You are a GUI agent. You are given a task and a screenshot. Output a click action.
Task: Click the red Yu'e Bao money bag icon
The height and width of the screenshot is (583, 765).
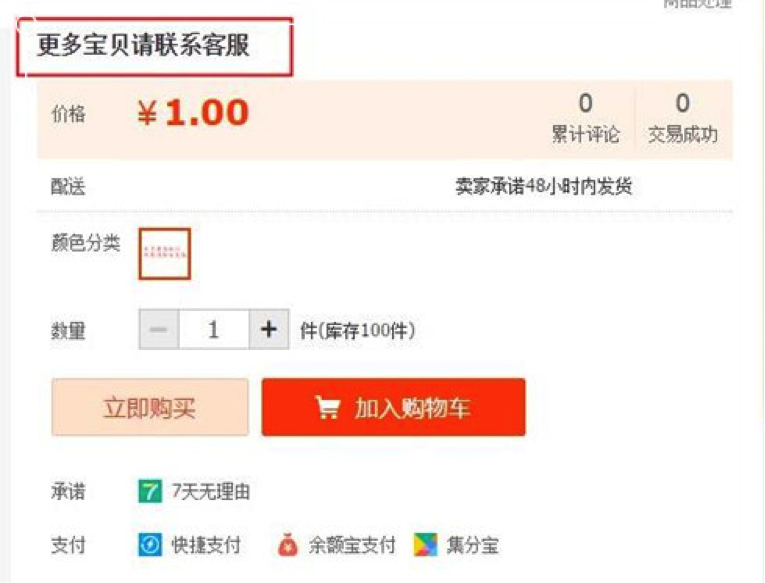[x=287, y=545]
